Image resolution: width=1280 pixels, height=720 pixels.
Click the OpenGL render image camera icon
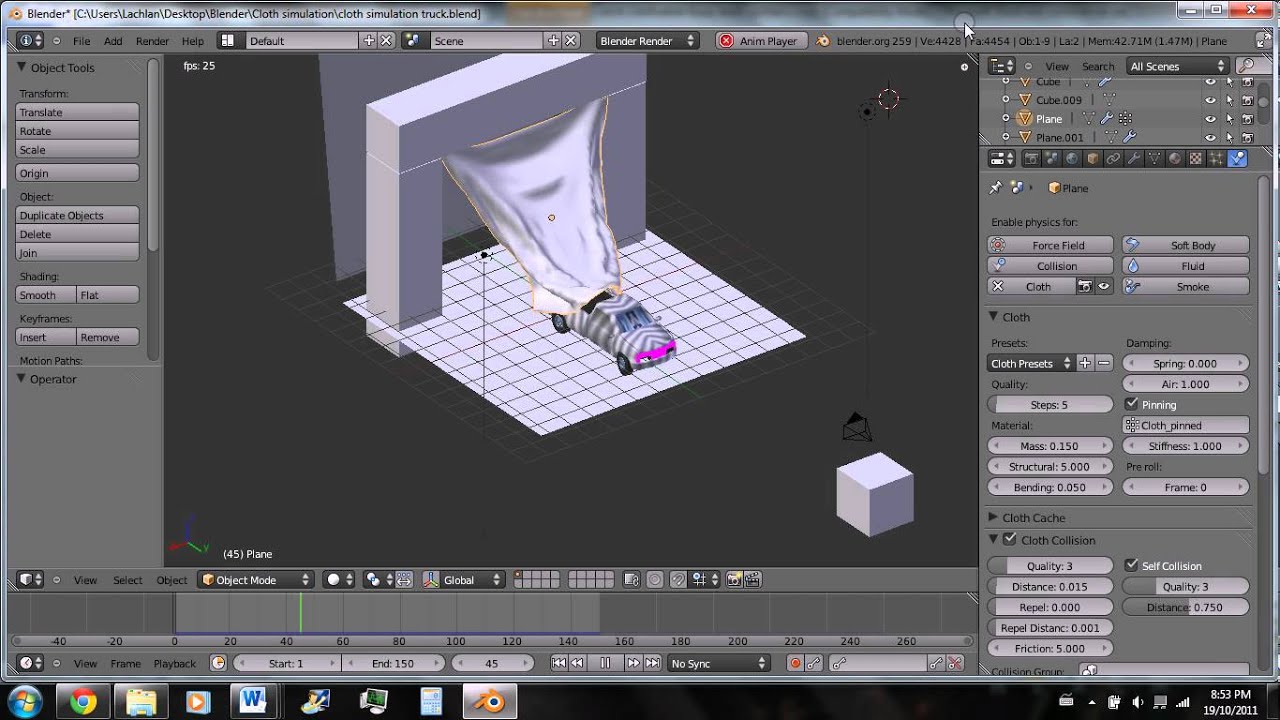coord(734,579)
